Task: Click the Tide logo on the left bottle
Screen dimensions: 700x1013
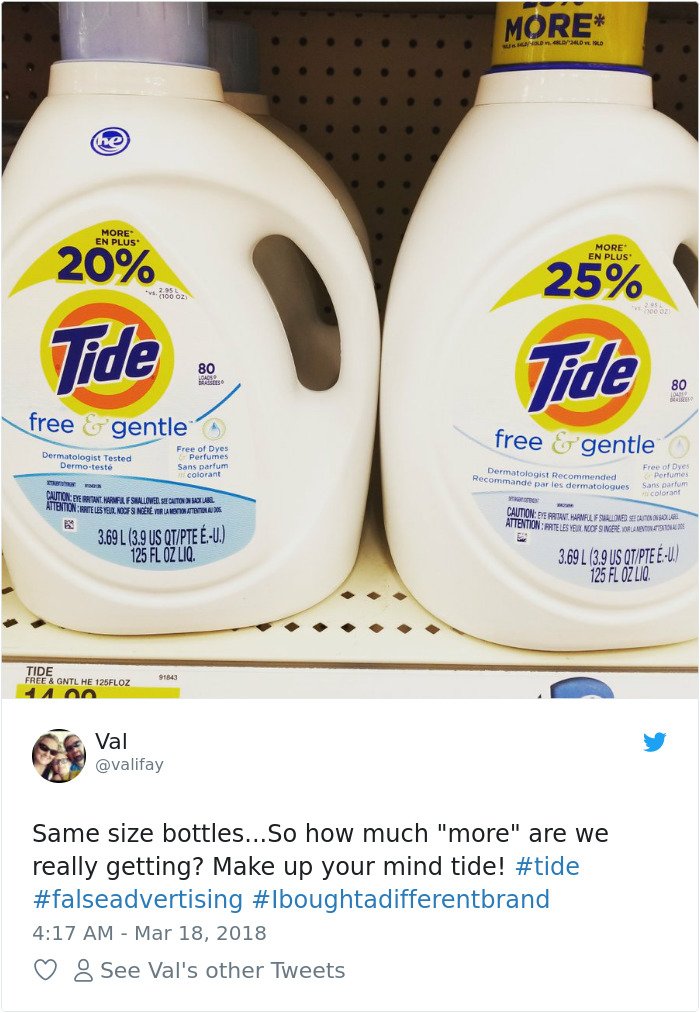Action: [107, 354]
